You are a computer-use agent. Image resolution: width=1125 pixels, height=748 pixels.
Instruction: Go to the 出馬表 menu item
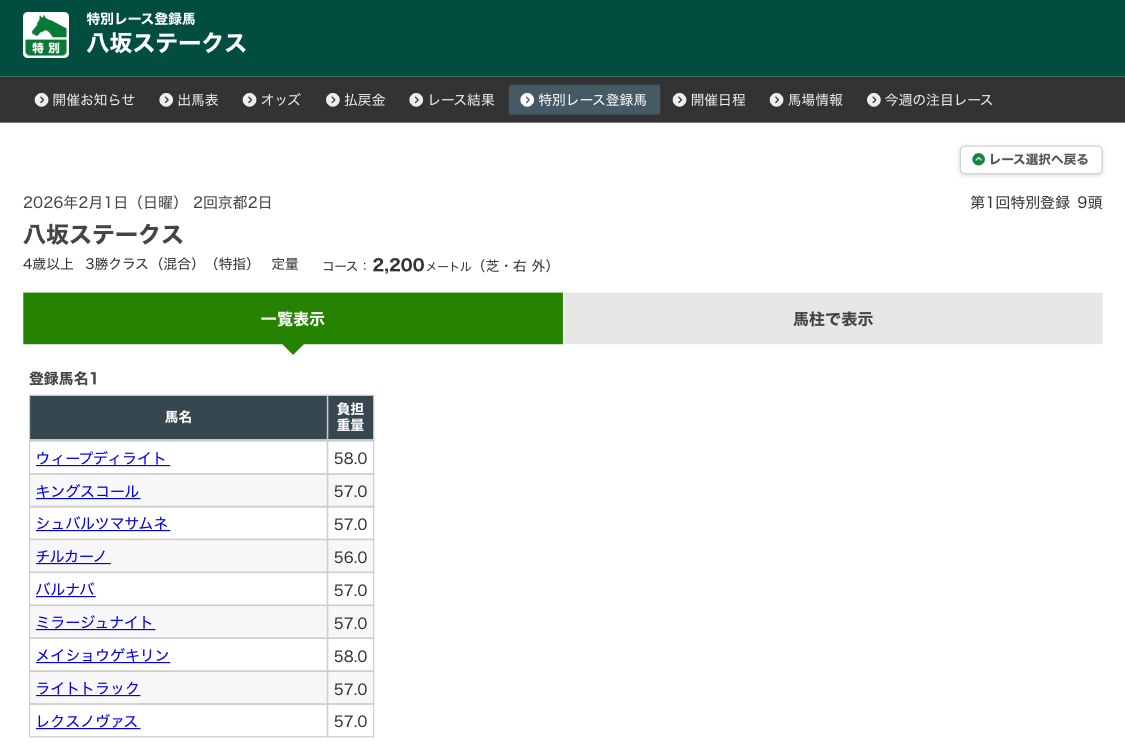coord(189,100)
